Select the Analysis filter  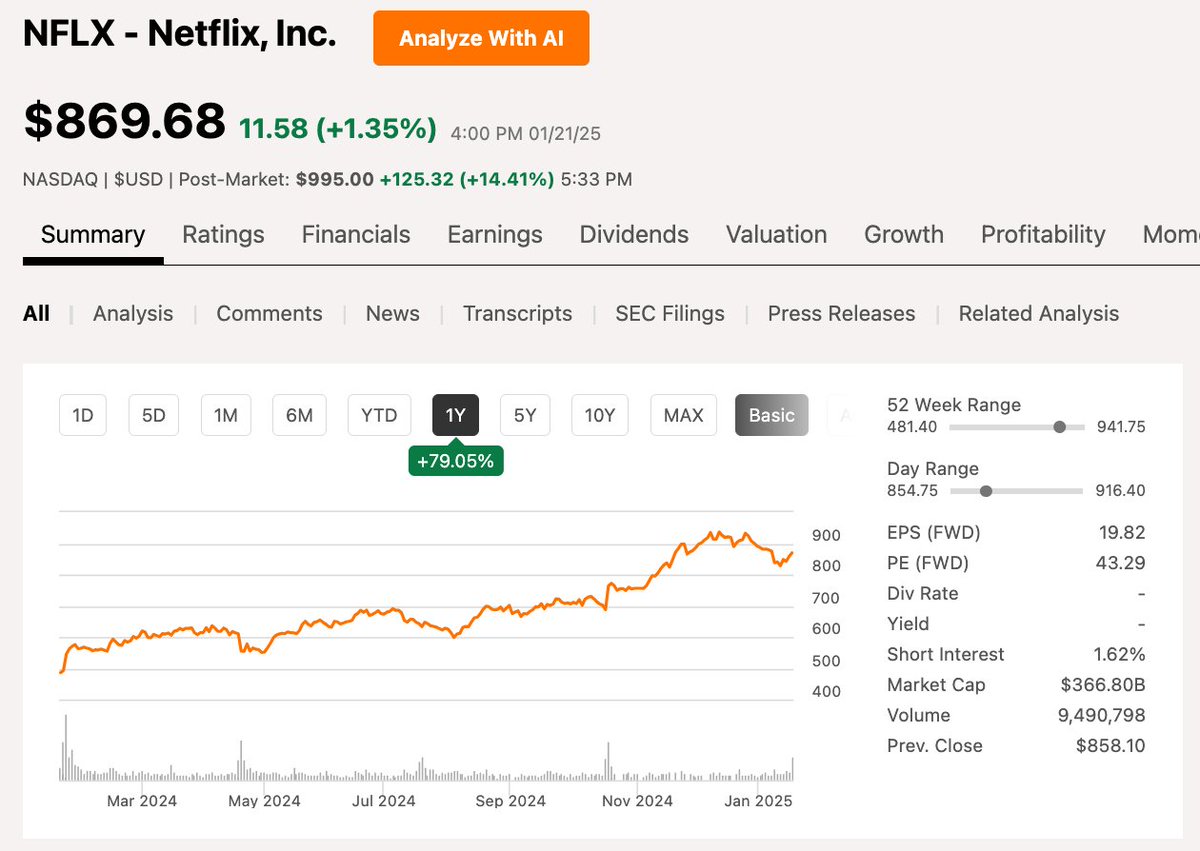[132, 313]
